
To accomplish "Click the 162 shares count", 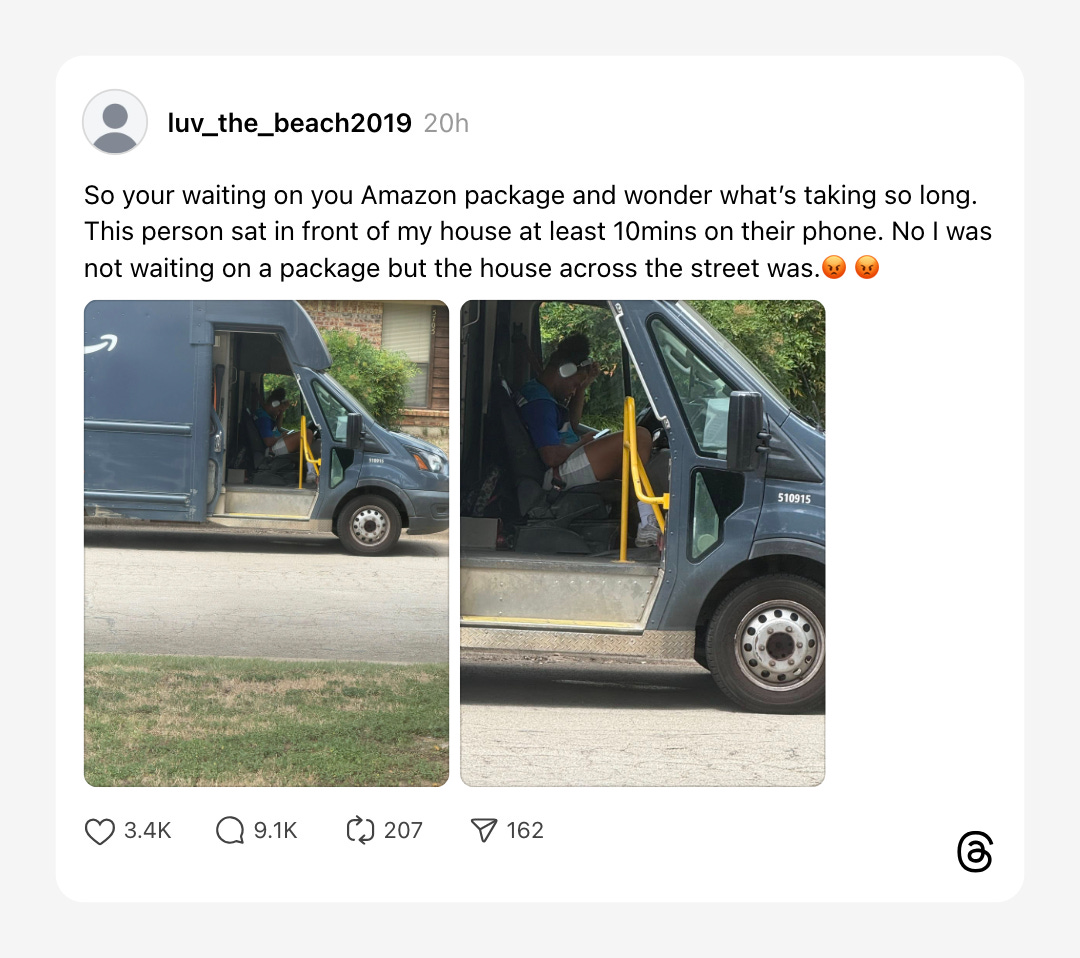I will pos(525,831).
